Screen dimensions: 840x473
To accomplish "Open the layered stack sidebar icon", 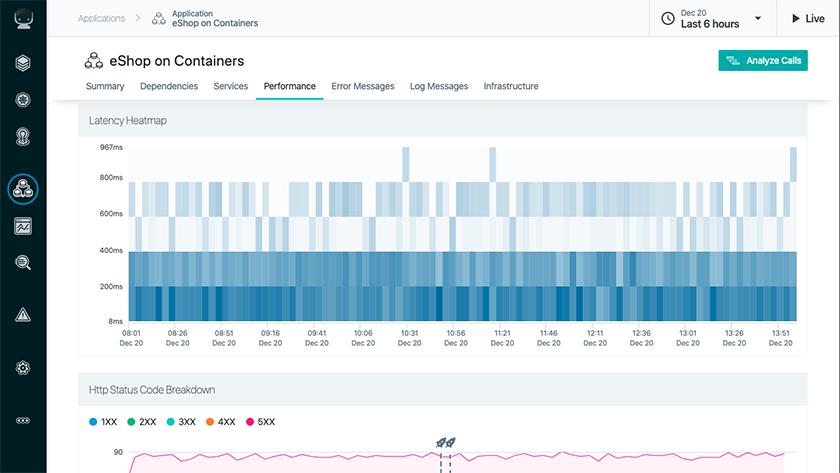I will click(x=23, y=63).
